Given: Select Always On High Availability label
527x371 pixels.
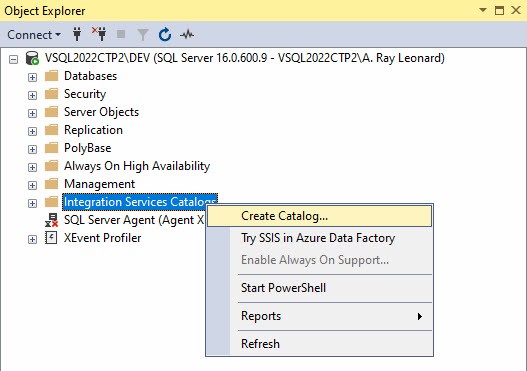Looking at the screenshot, I should point(137,166).
